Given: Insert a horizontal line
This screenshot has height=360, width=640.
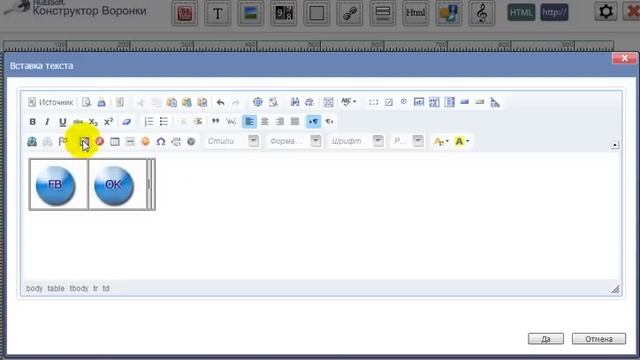Looking at the screenshot, I should (x=130, y=141).
